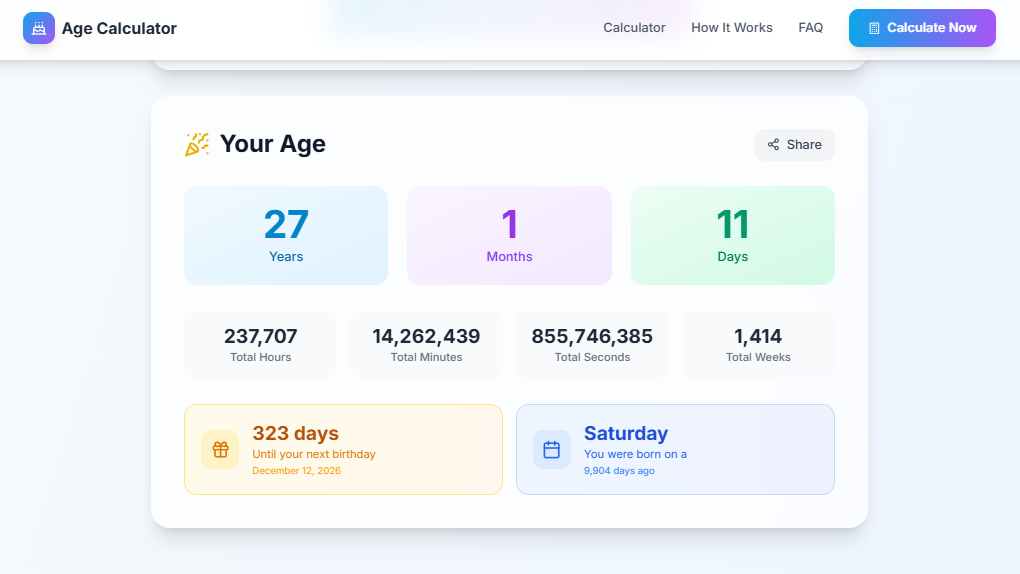Share your age results
Viewport: 1020px width, 574px height.
pyautogui.click(x=795, y=144)
